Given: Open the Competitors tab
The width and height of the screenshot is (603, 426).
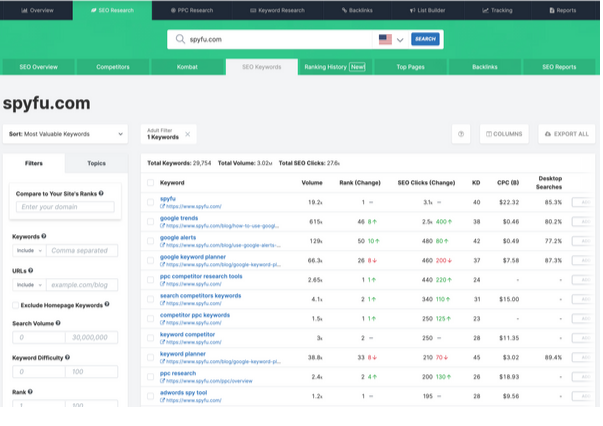Looking at the screenshot, I should click(x=113, y=67).
